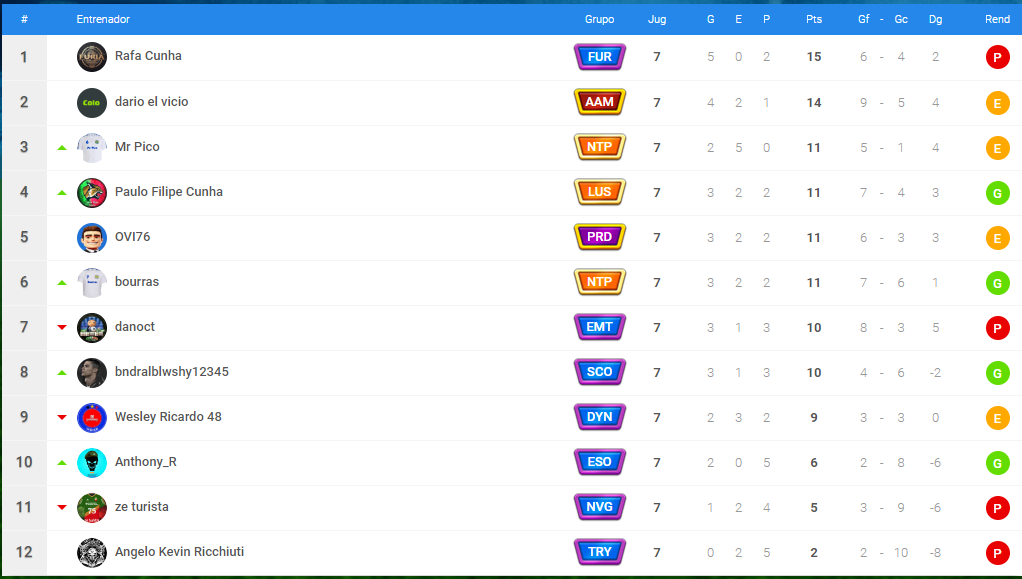This screenshot has width=1022, height=579.
Task: Click the FUR group badge
Action: pos(600,57)
